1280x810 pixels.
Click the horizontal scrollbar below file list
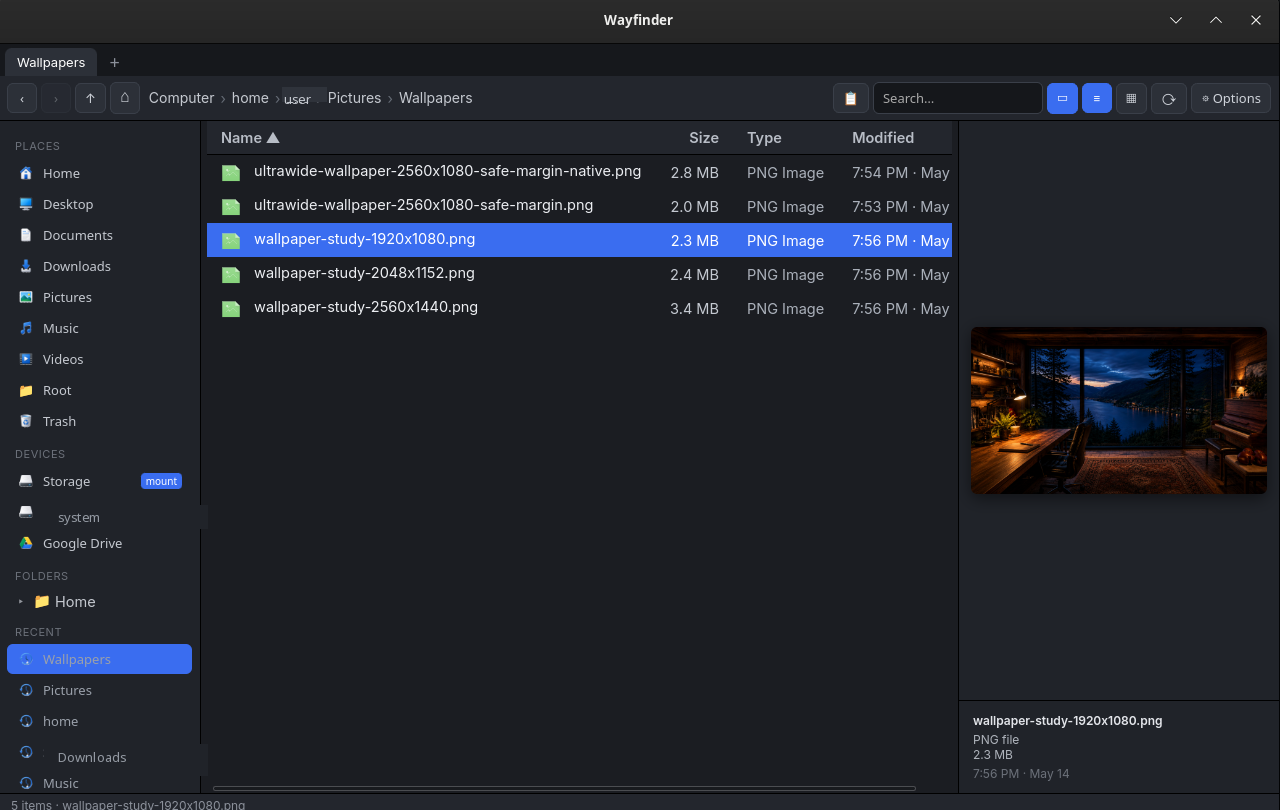tap(564, 788)
